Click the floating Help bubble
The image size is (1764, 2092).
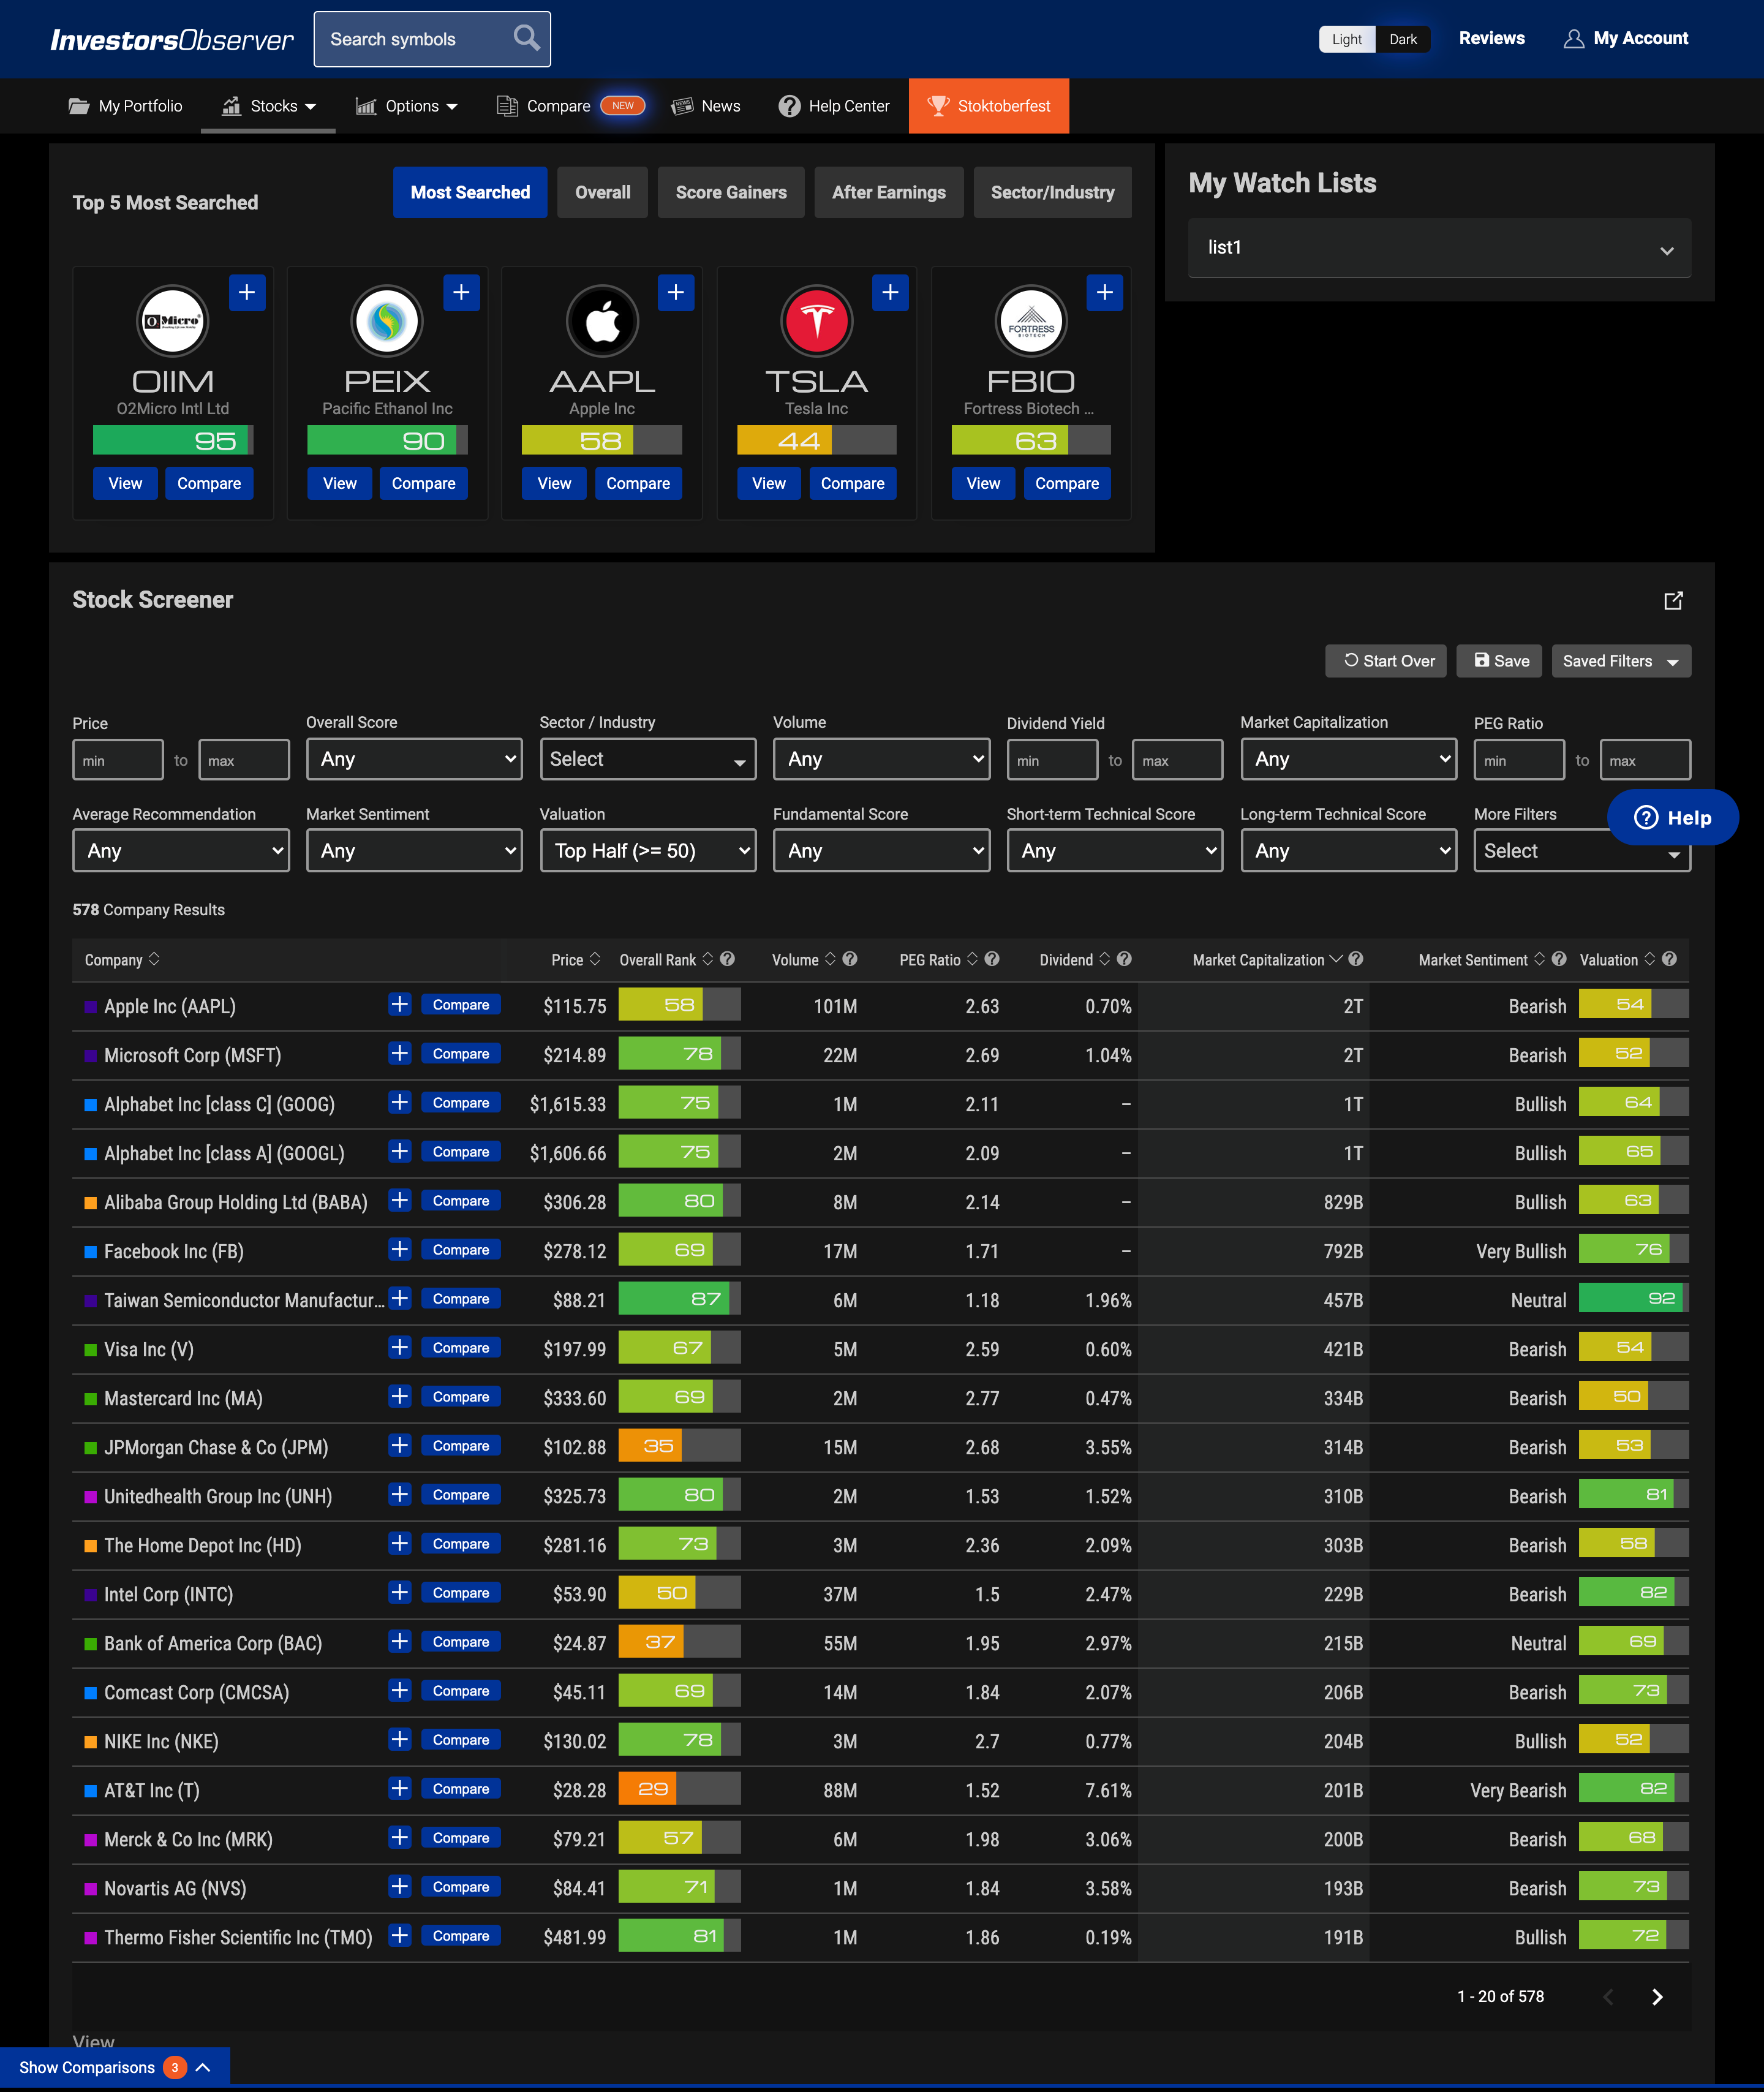pyautogui.click(x=1672, y=817)
